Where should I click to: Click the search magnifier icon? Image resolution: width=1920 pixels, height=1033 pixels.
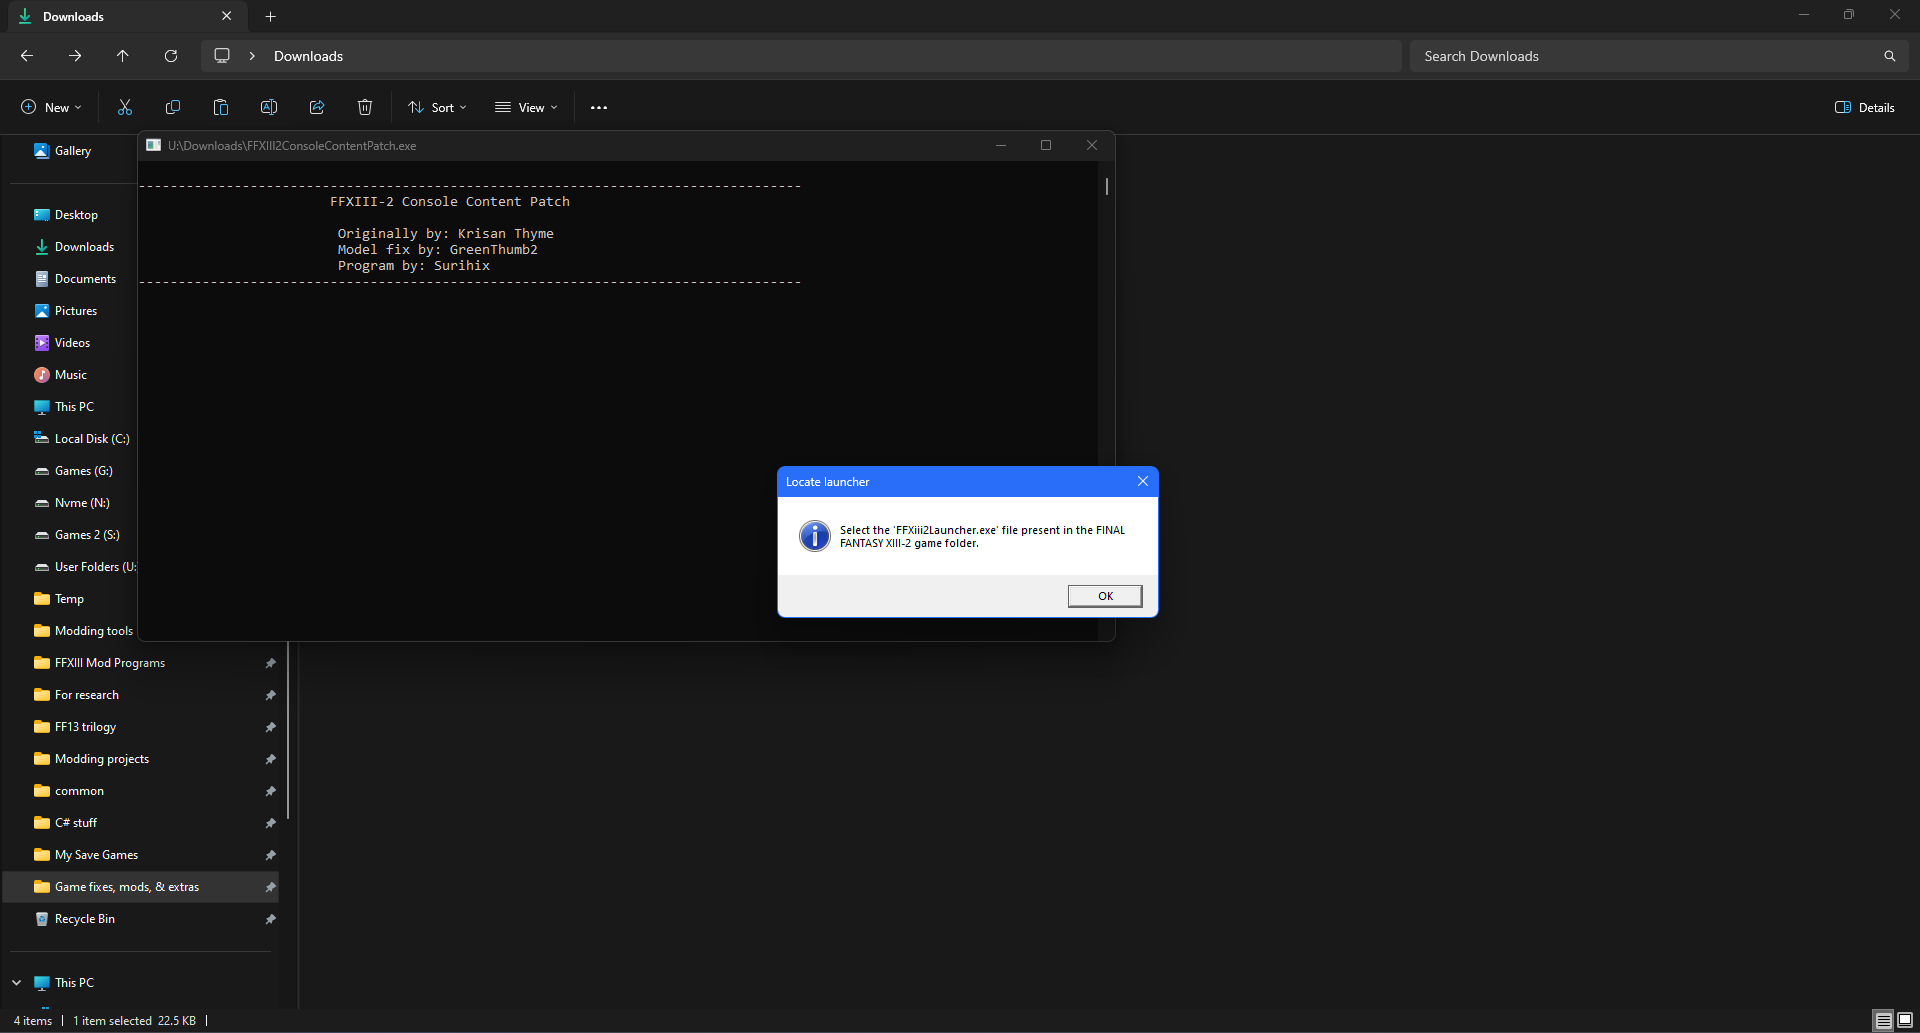point(1890,56)
